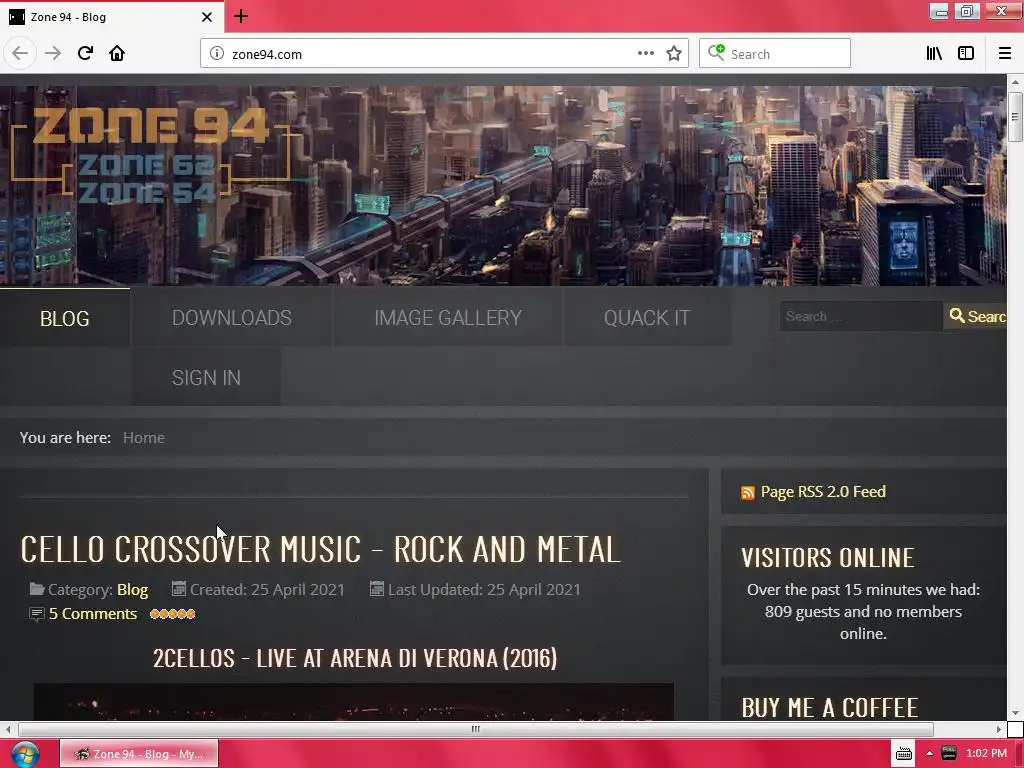
Task: Open the DOWNLOADS menu item
Action: click(x=232, y=317)
